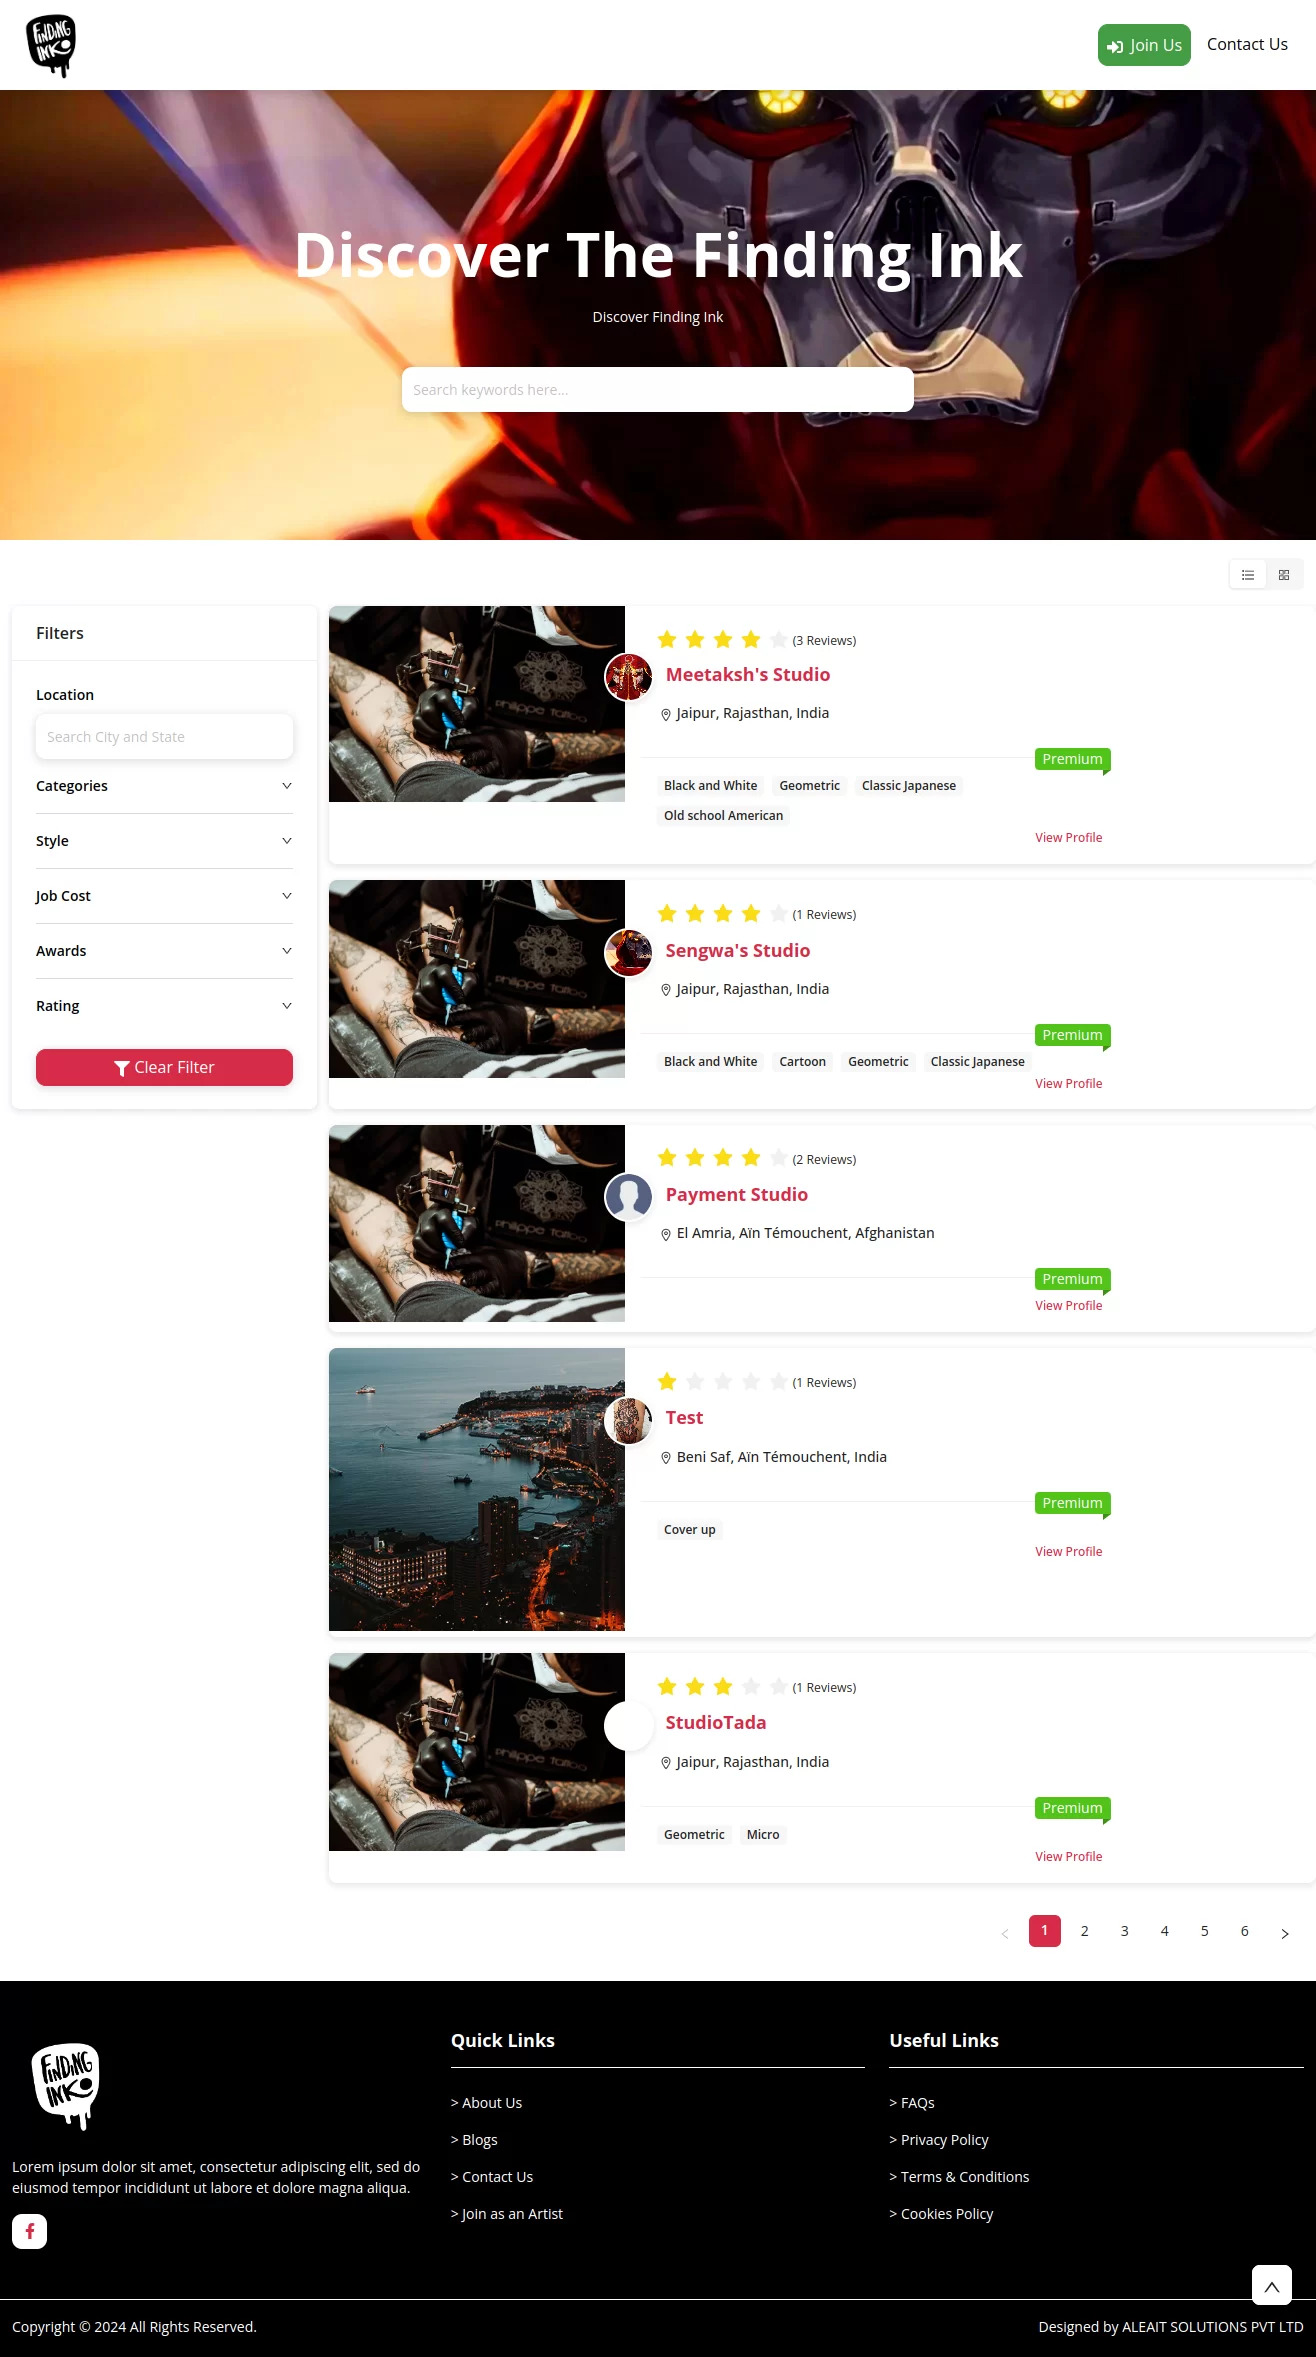
Task: Click the back-to-top arrow button
Action: tap(1272, 2286)
